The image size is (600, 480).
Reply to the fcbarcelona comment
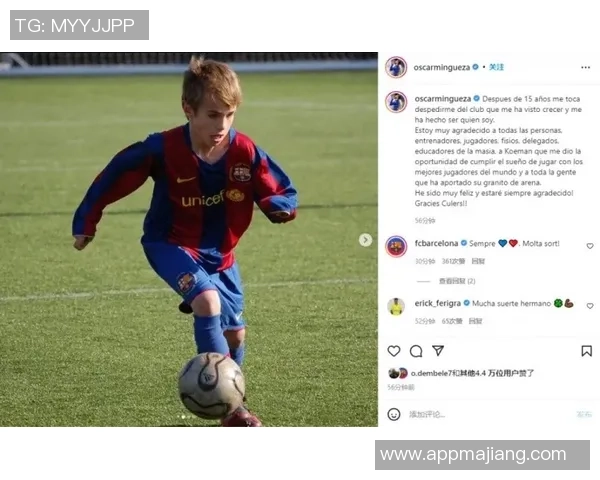[478, 261]
